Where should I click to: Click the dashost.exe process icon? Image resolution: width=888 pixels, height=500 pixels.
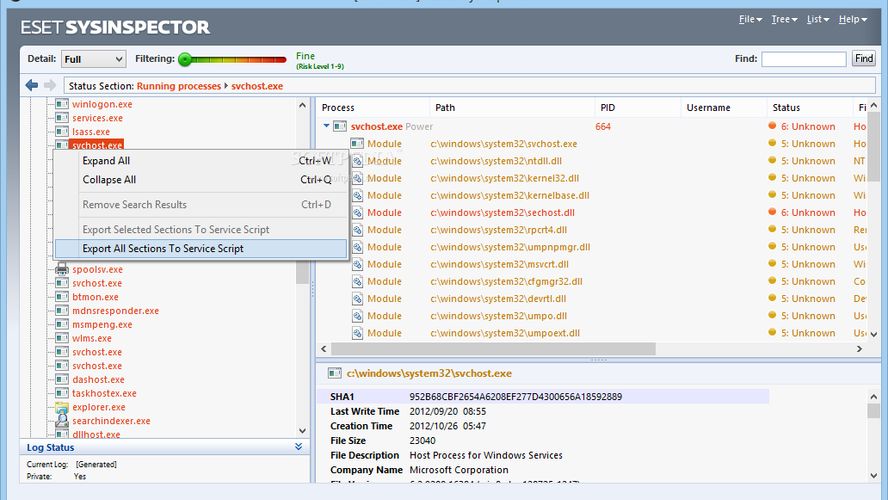click(62, 379)
